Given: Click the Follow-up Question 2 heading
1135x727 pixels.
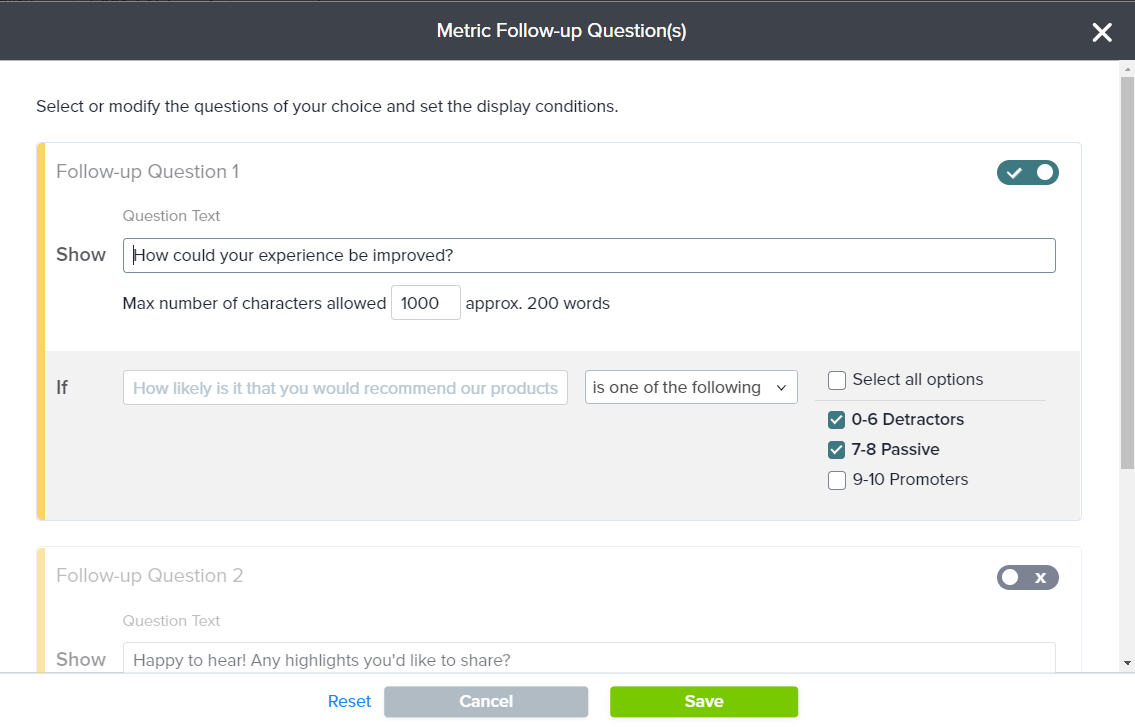Looking at the screenshot, I should point(149,576).
